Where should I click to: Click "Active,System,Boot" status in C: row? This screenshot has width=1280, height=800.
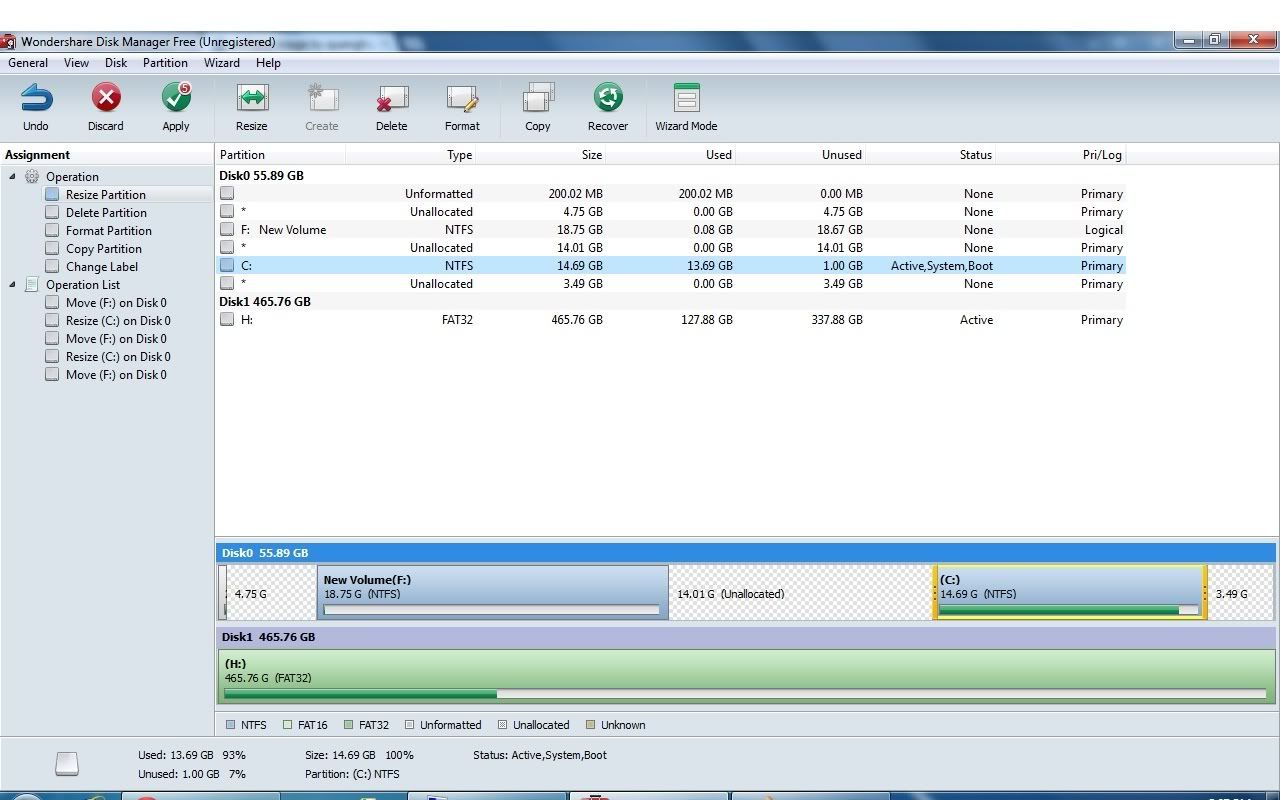pos(942,266)
